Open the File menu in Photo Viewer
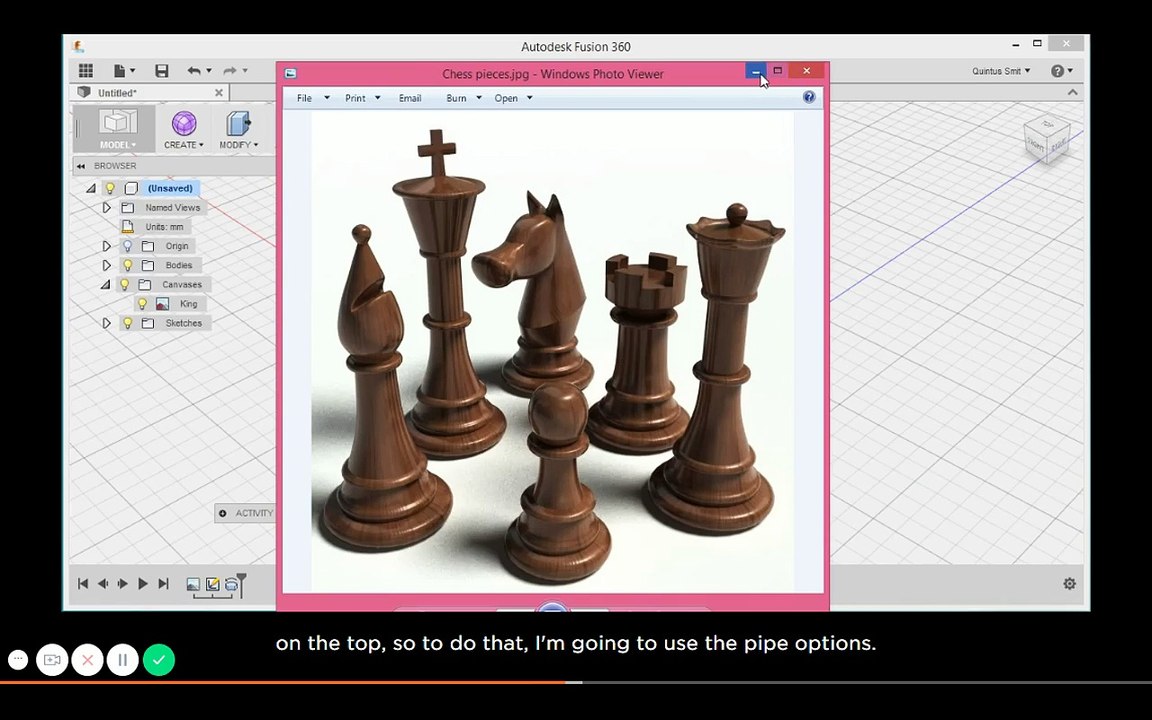1152x720 pixels. [313, 98]
